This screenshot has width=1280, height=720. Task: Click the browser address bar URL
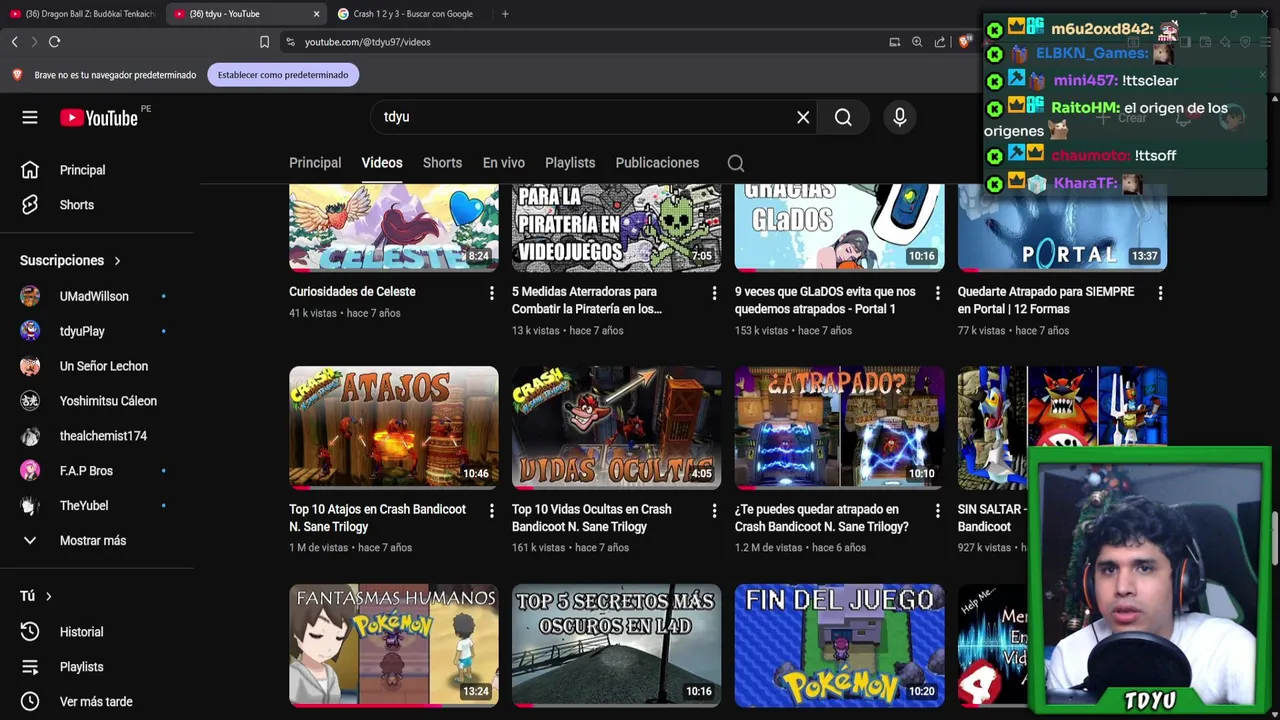(367, 42)
